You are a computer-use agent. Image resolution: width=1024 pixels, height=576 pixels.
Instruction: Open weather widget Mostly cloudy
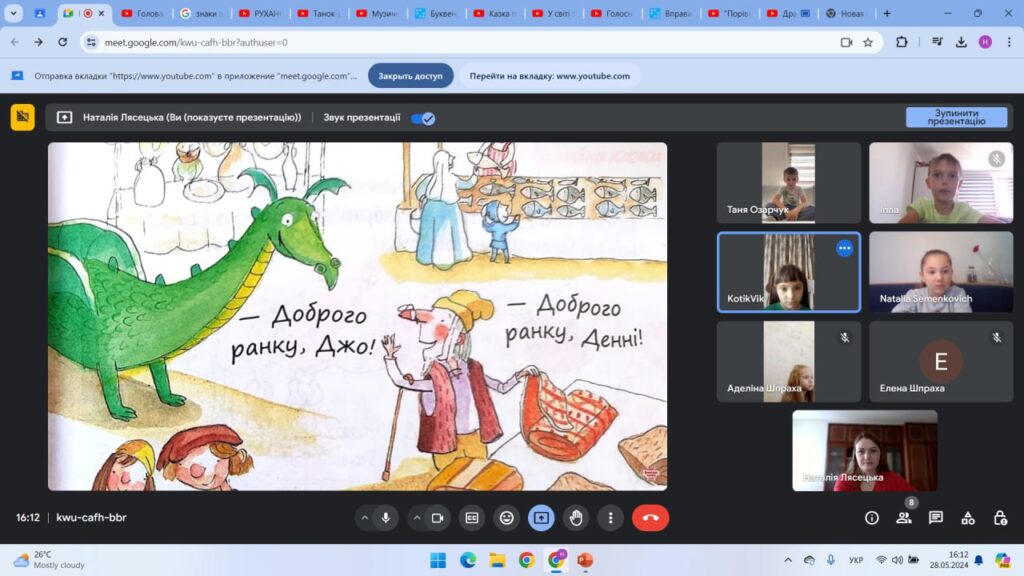coord(50,560)
